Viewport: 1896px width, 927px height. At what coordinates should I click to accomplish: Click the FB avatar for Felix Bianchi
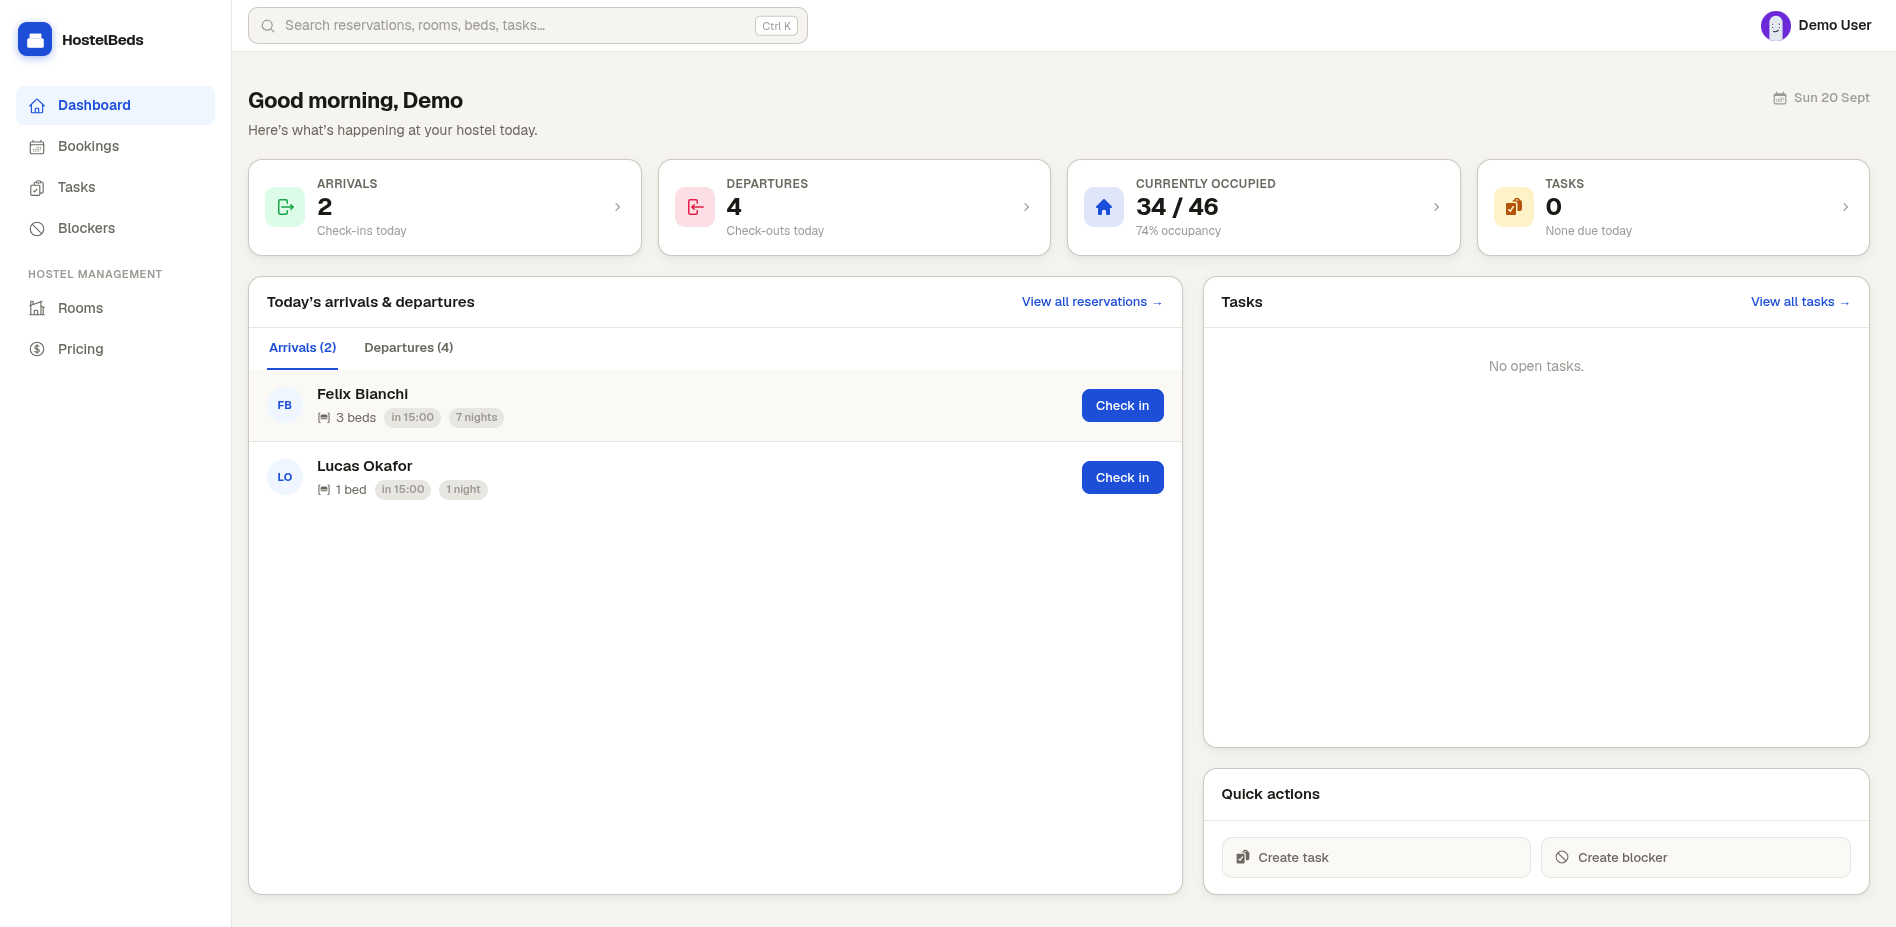(x=285, y=405)
